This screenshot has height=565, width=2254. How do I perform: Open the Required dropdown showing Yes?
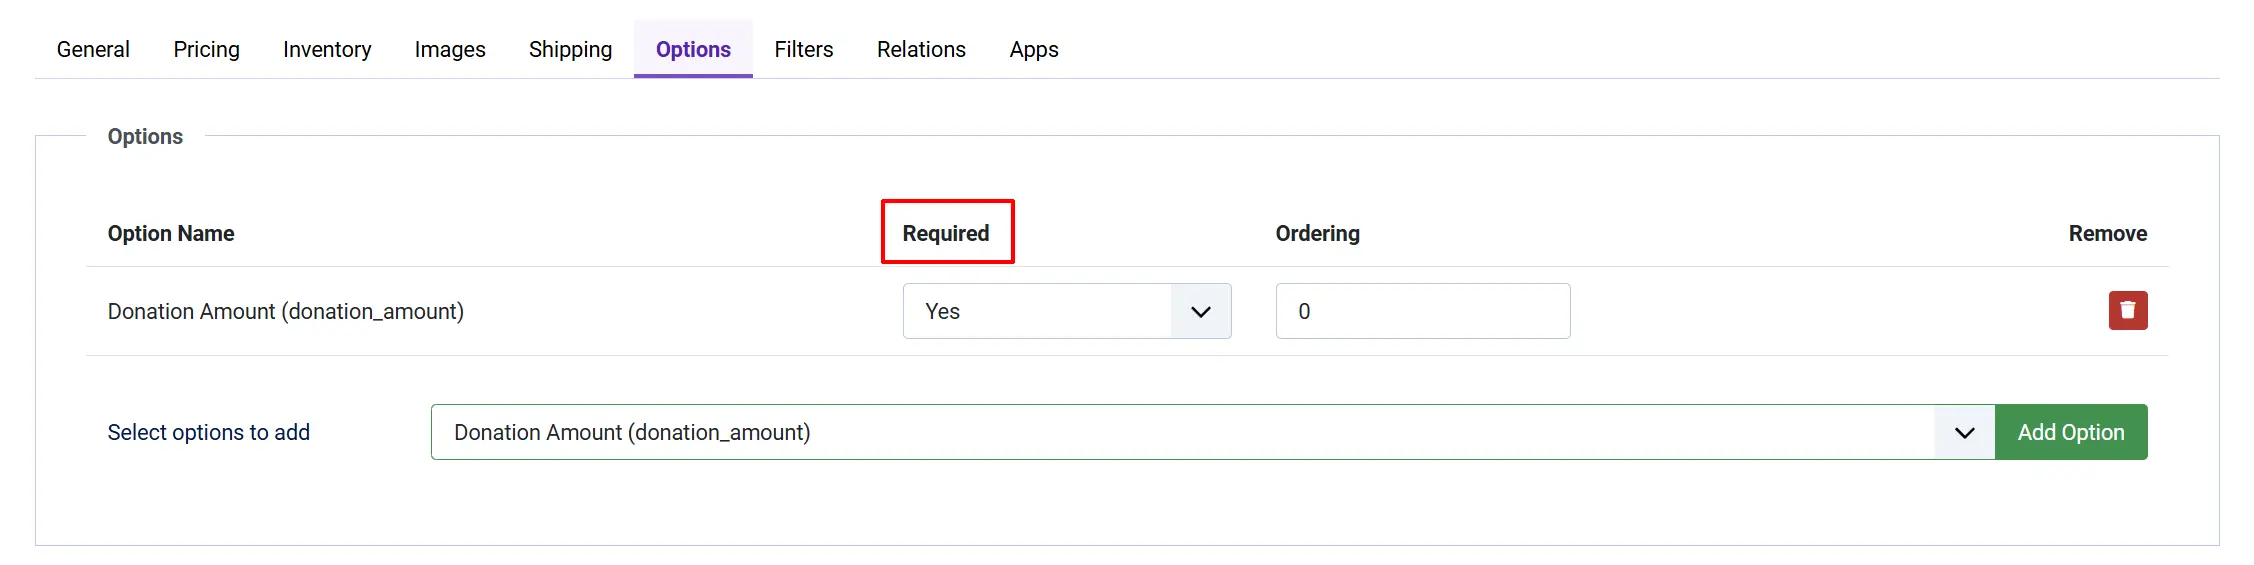(1067, 311)
